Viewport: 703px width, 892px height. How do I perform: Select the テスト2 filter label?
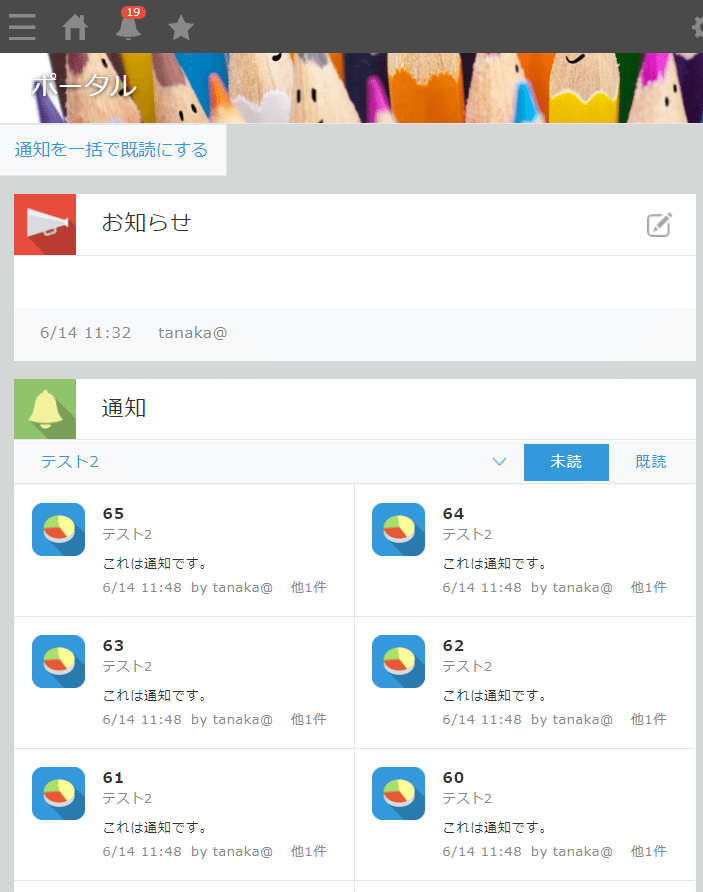(69, 461)
